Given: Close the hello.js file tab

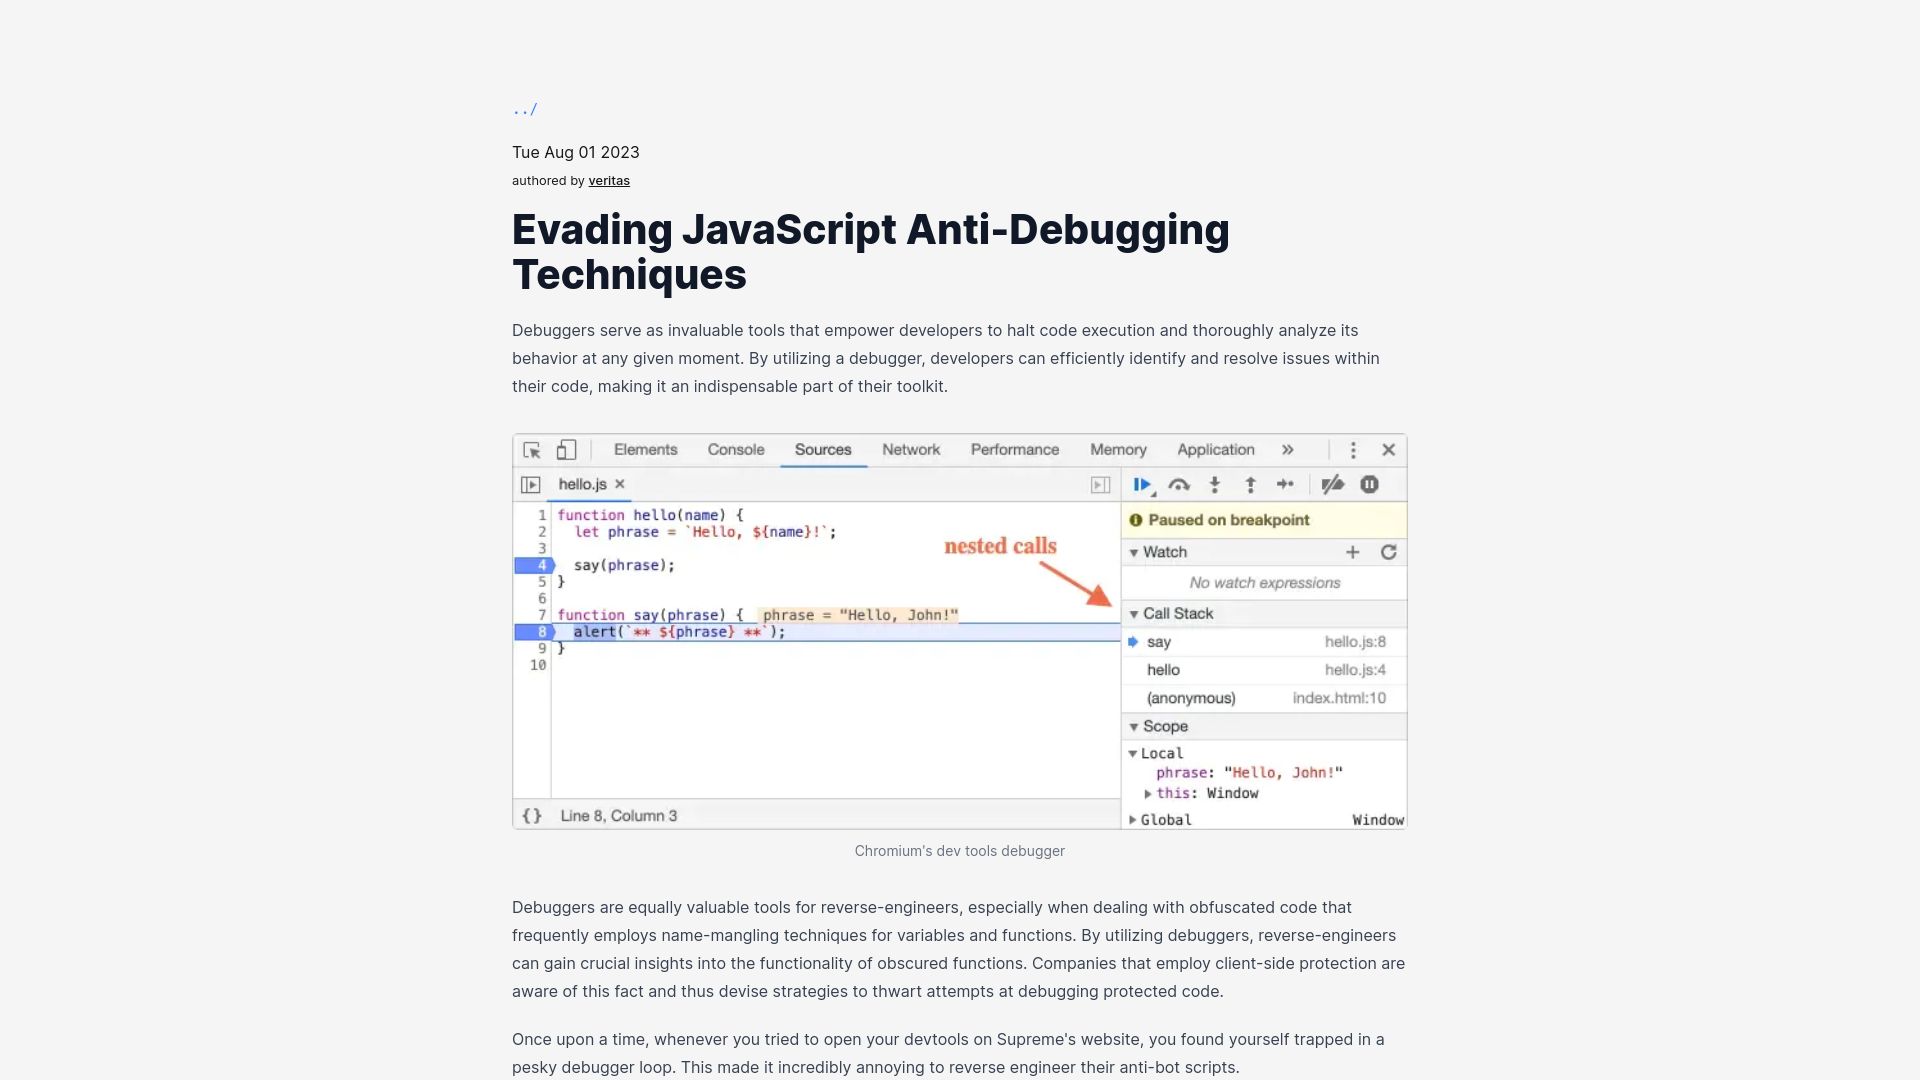Looking at the screenshot, I should coord(620,484).
